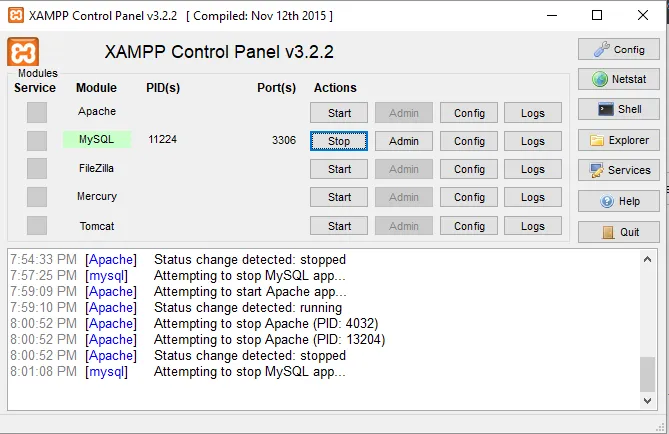Click the log scrollbar down arrow
Image resolution: width=669 pixels, height=434 pixels.
[647, 401]
